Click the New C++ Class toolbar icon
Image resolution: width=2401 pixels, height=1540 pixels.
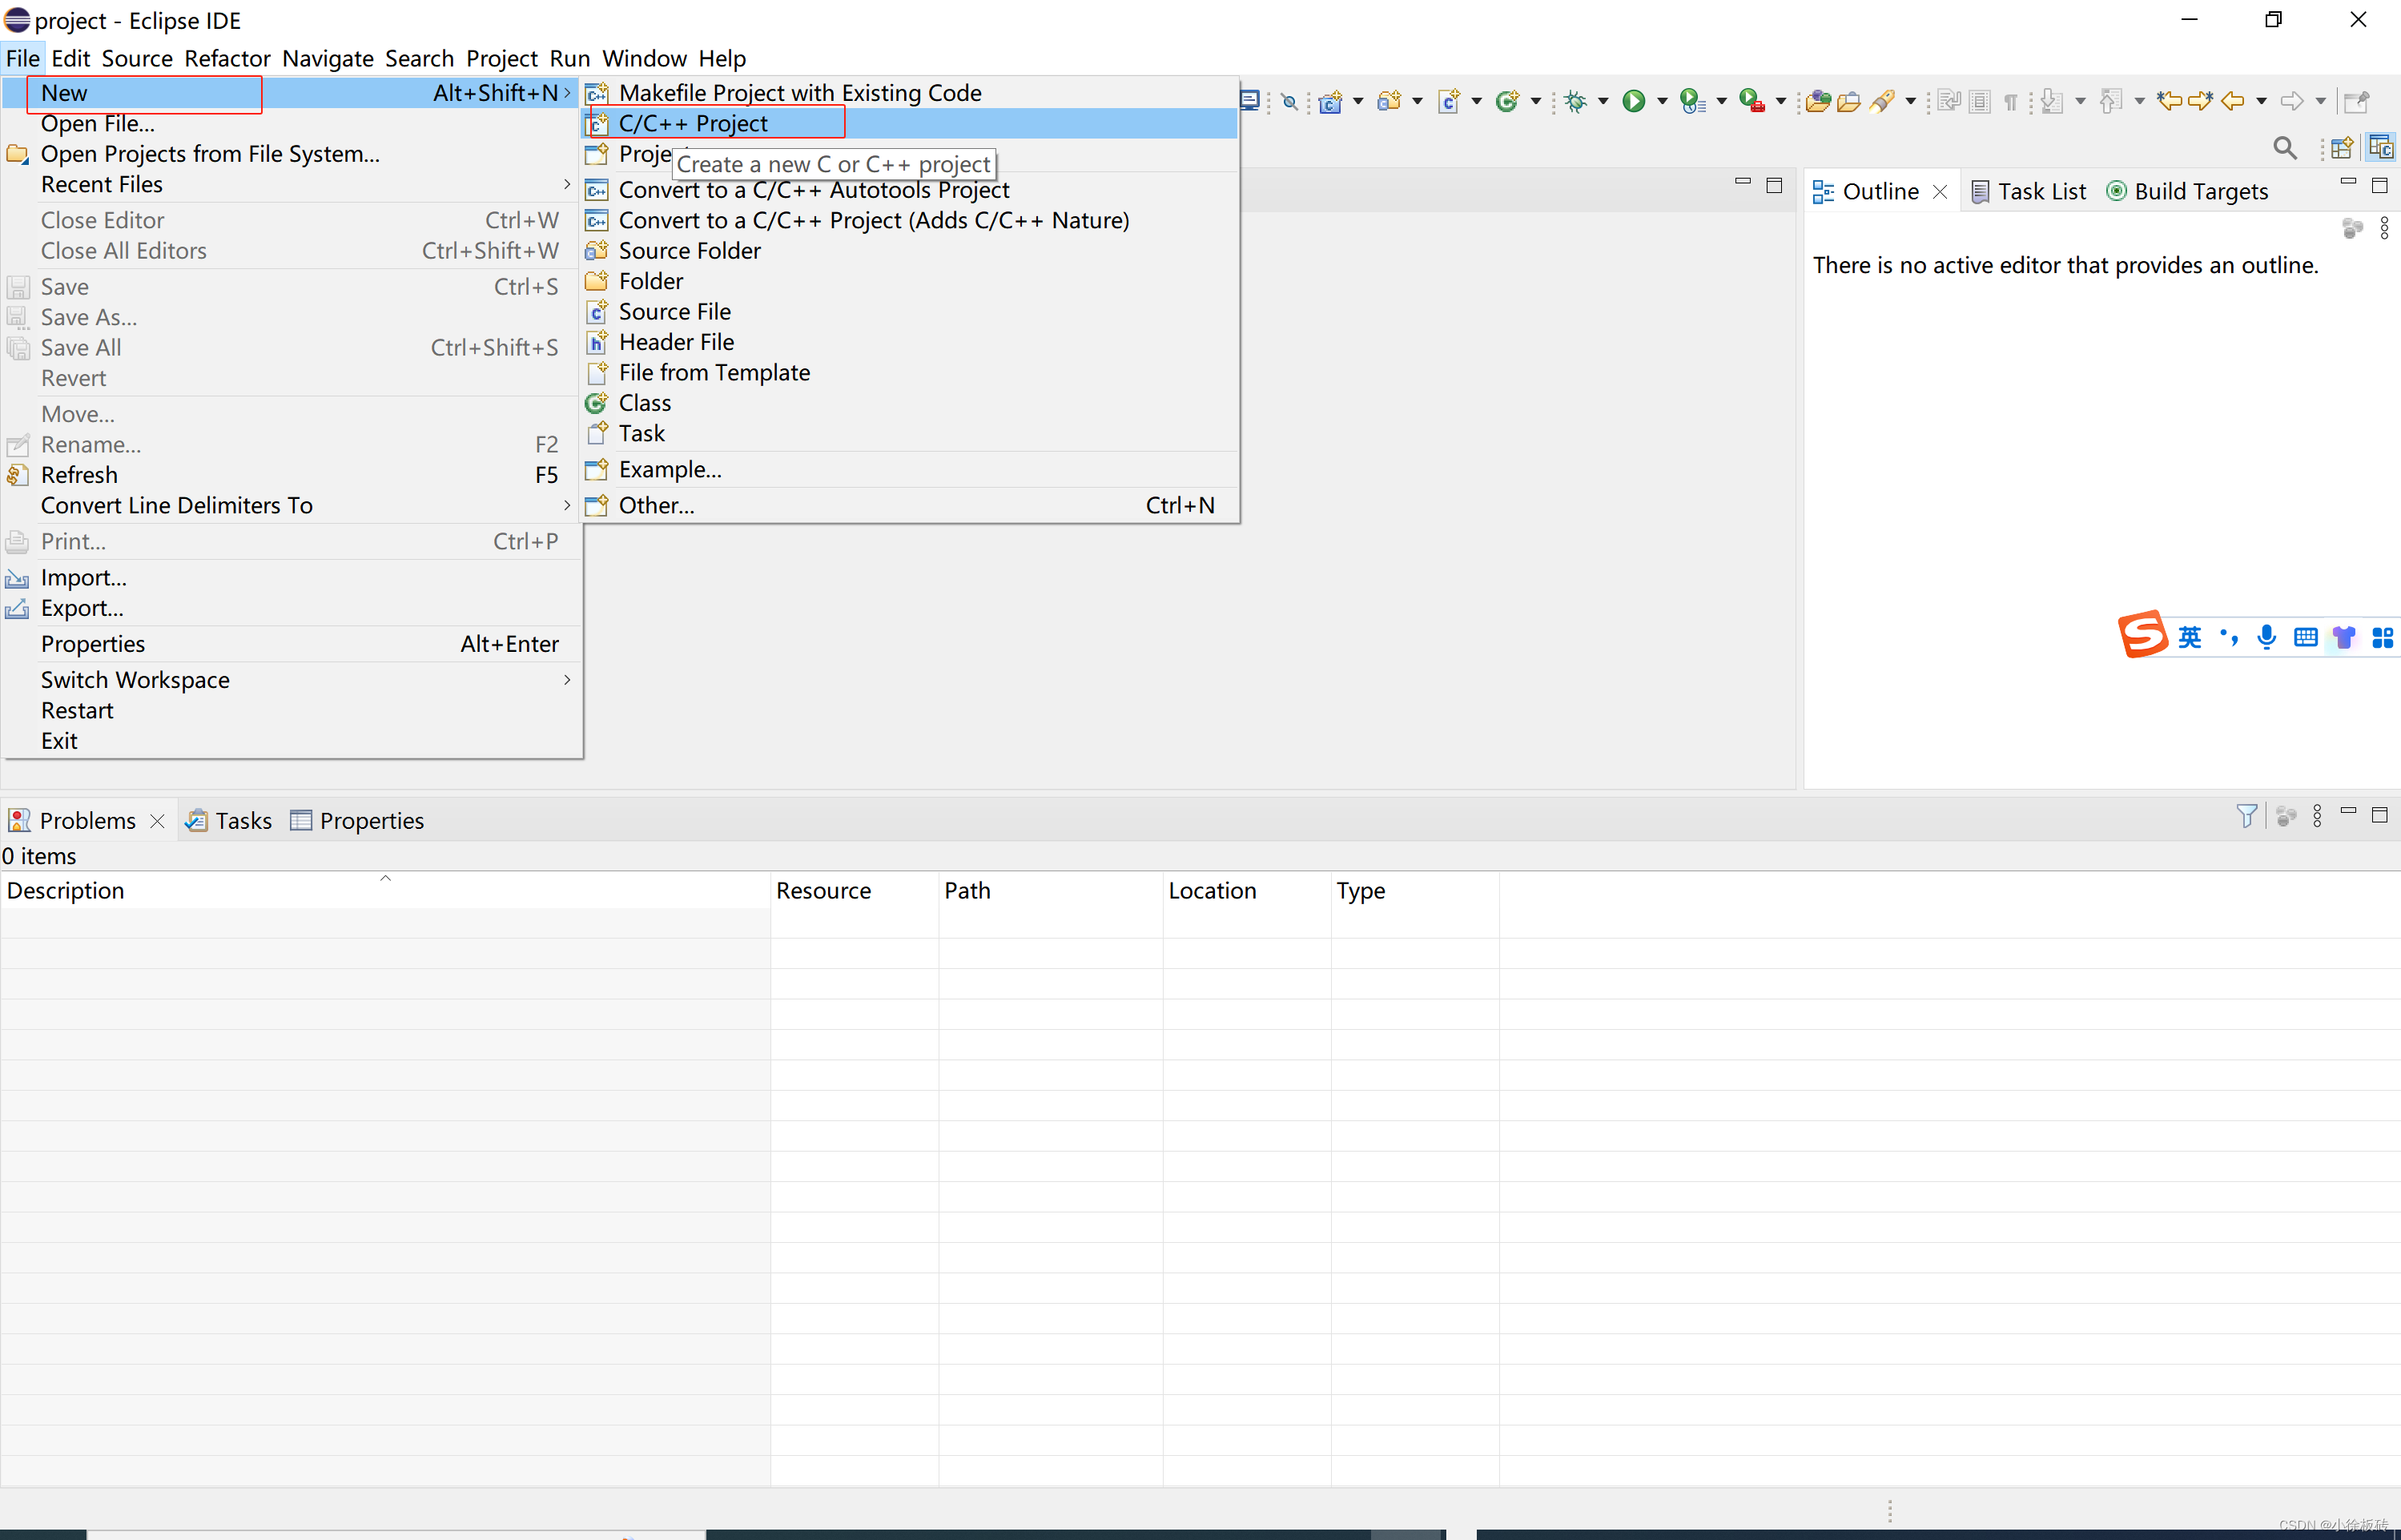click(1506, 101)
